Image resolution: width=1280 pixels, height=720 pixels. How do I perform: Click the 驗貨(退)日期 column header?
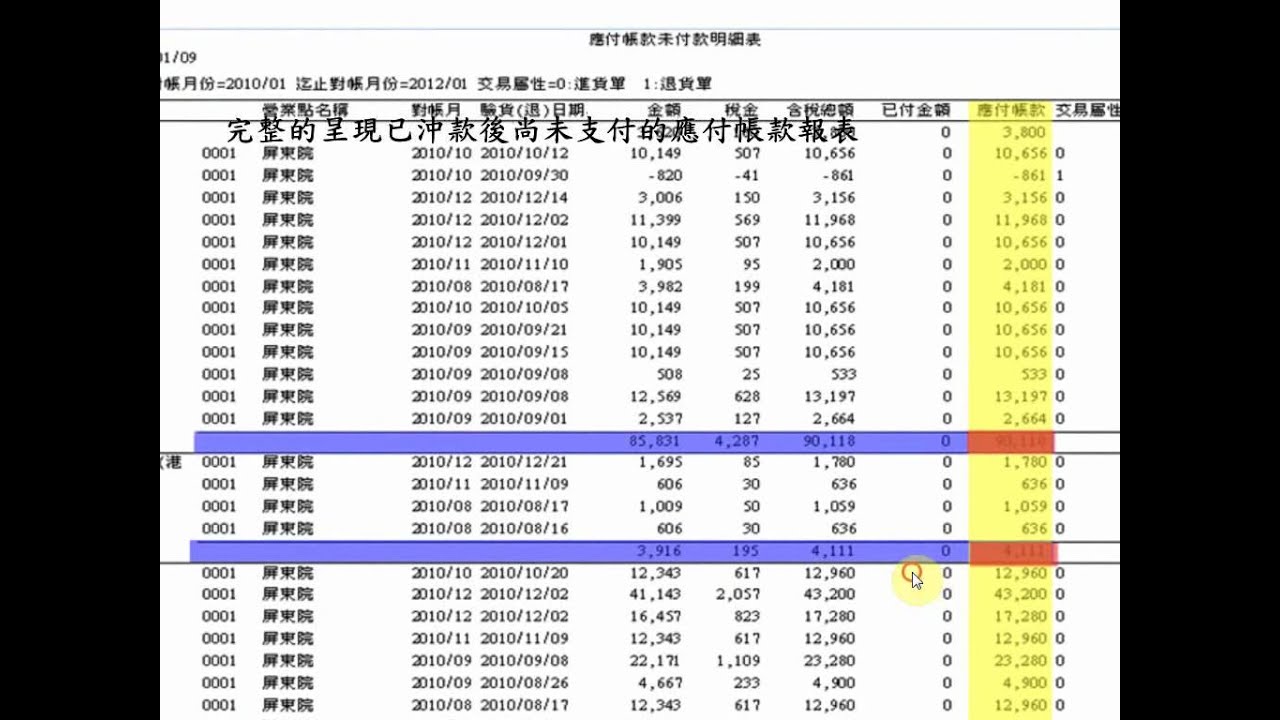click(532, 110)
